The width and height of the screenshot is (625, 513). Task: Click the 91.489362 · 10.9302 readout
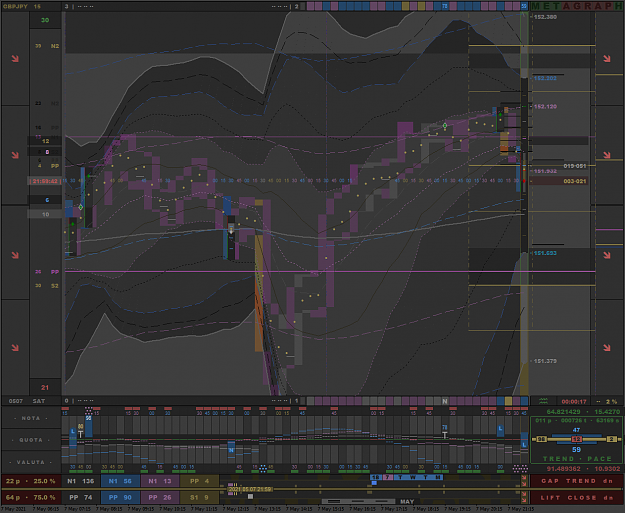click(583, 469)
